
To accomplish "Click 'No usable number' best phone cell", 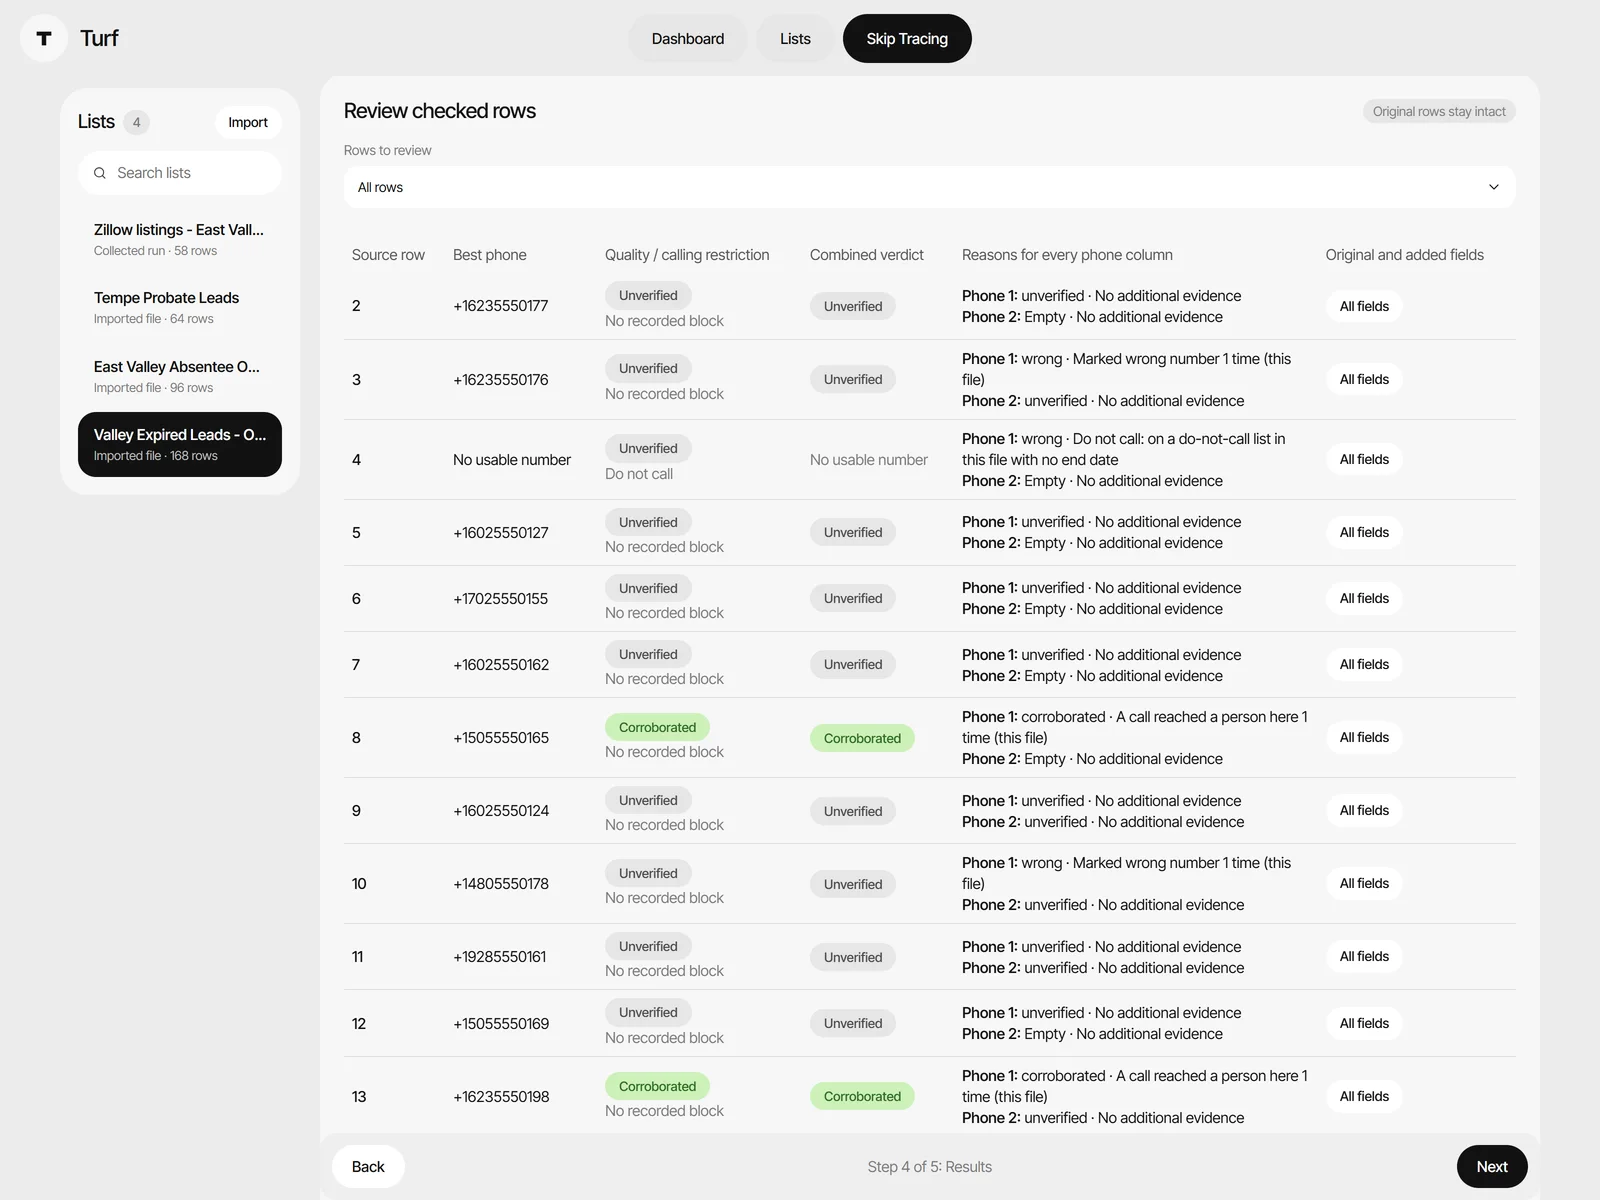I will [x=512, y=460].
